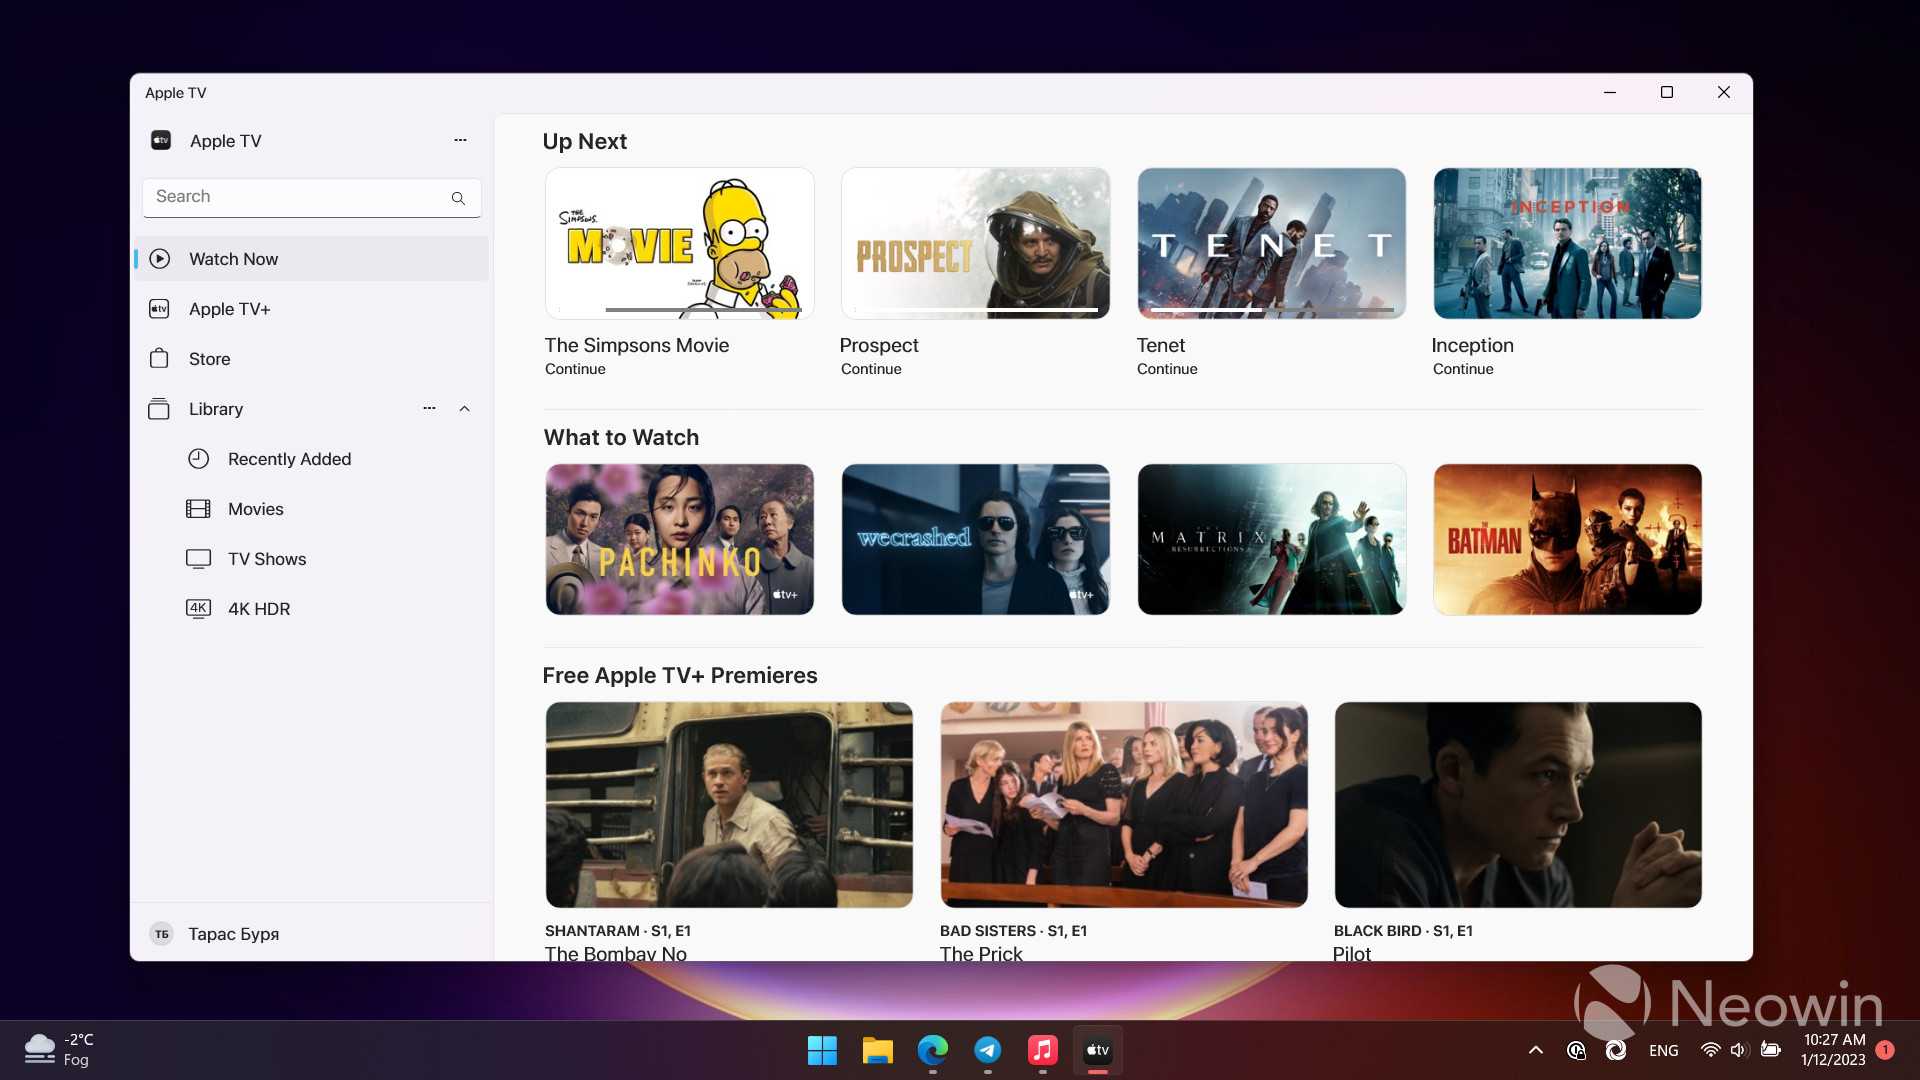The width and height of the screenshot is (1920, 1080).
Task: Click the Up Next section heading
Action: click(x=585, y=141)
